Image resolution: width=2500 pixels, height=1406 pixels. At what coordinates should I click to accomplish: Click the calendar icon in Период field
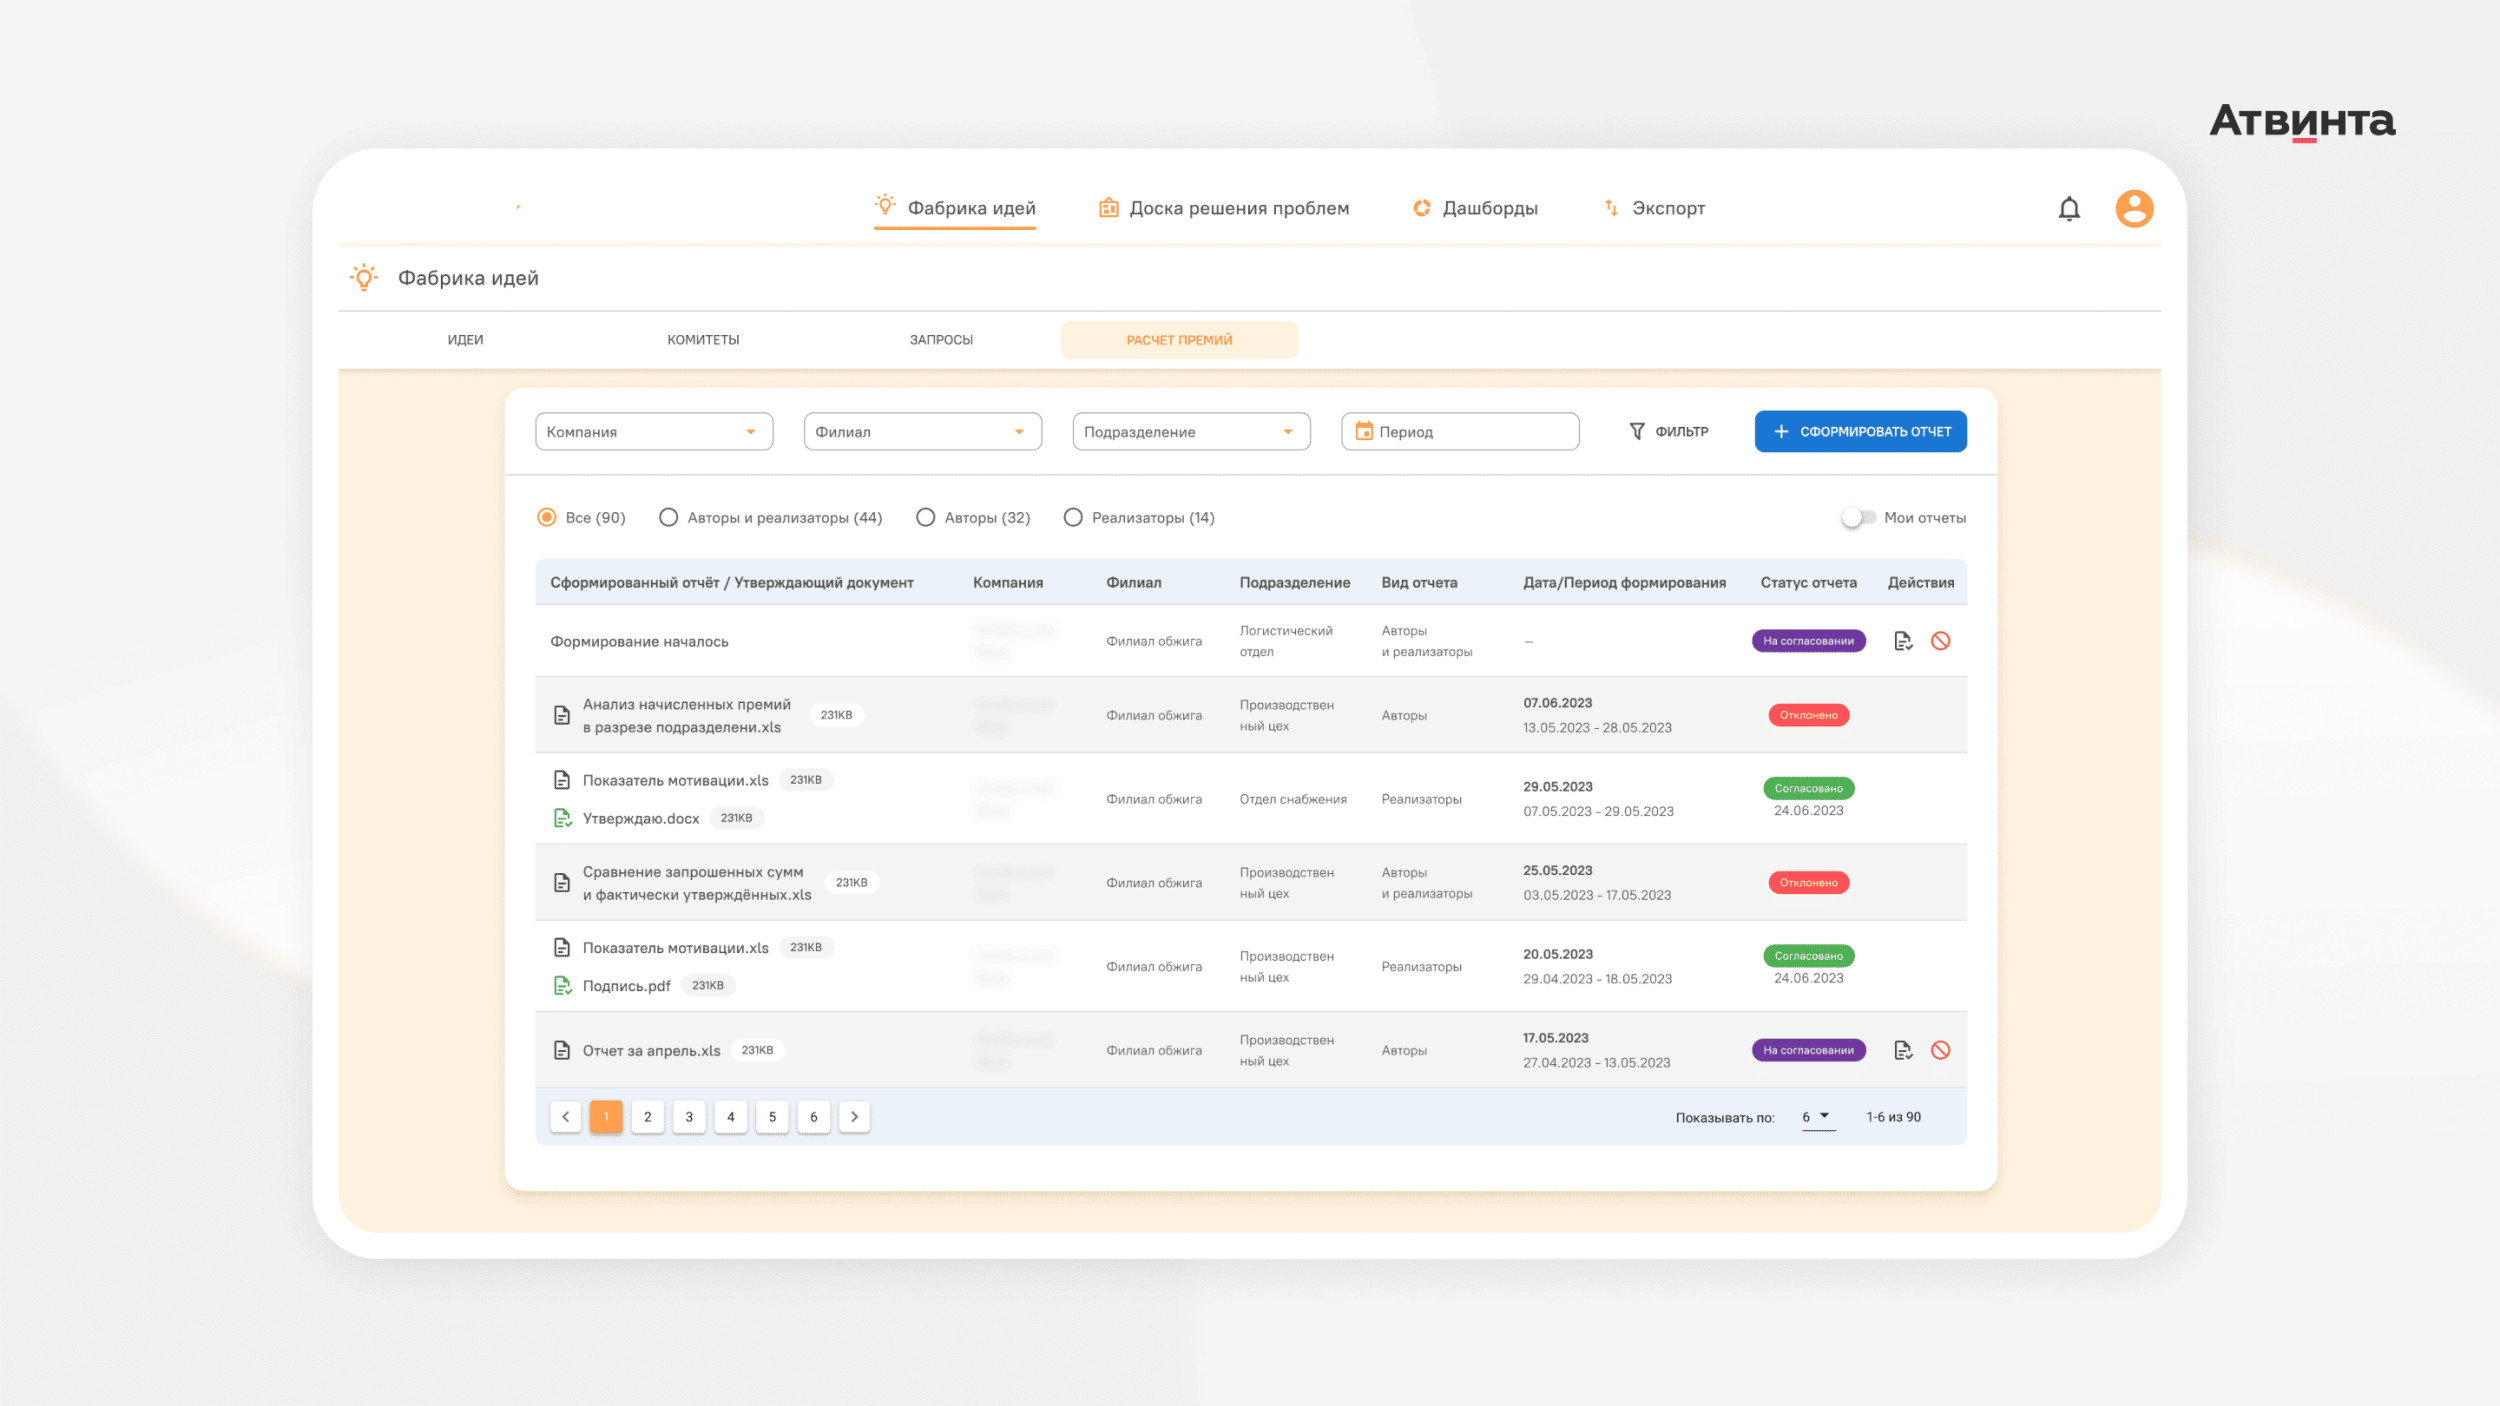(x=1364, y=431)
